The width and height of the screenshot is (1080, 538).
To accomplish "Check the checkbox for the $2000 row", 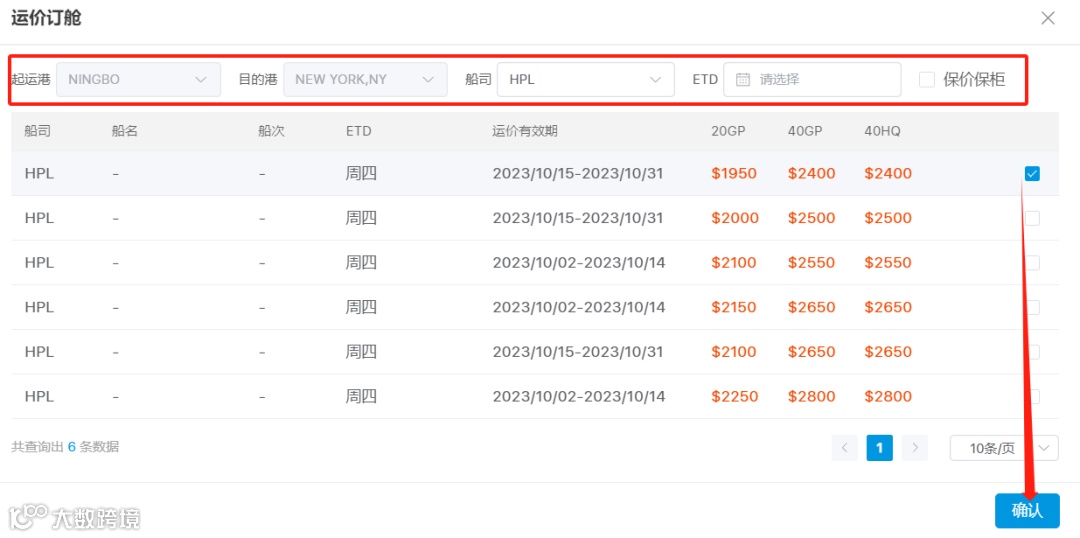I will tap(1032, 218).
